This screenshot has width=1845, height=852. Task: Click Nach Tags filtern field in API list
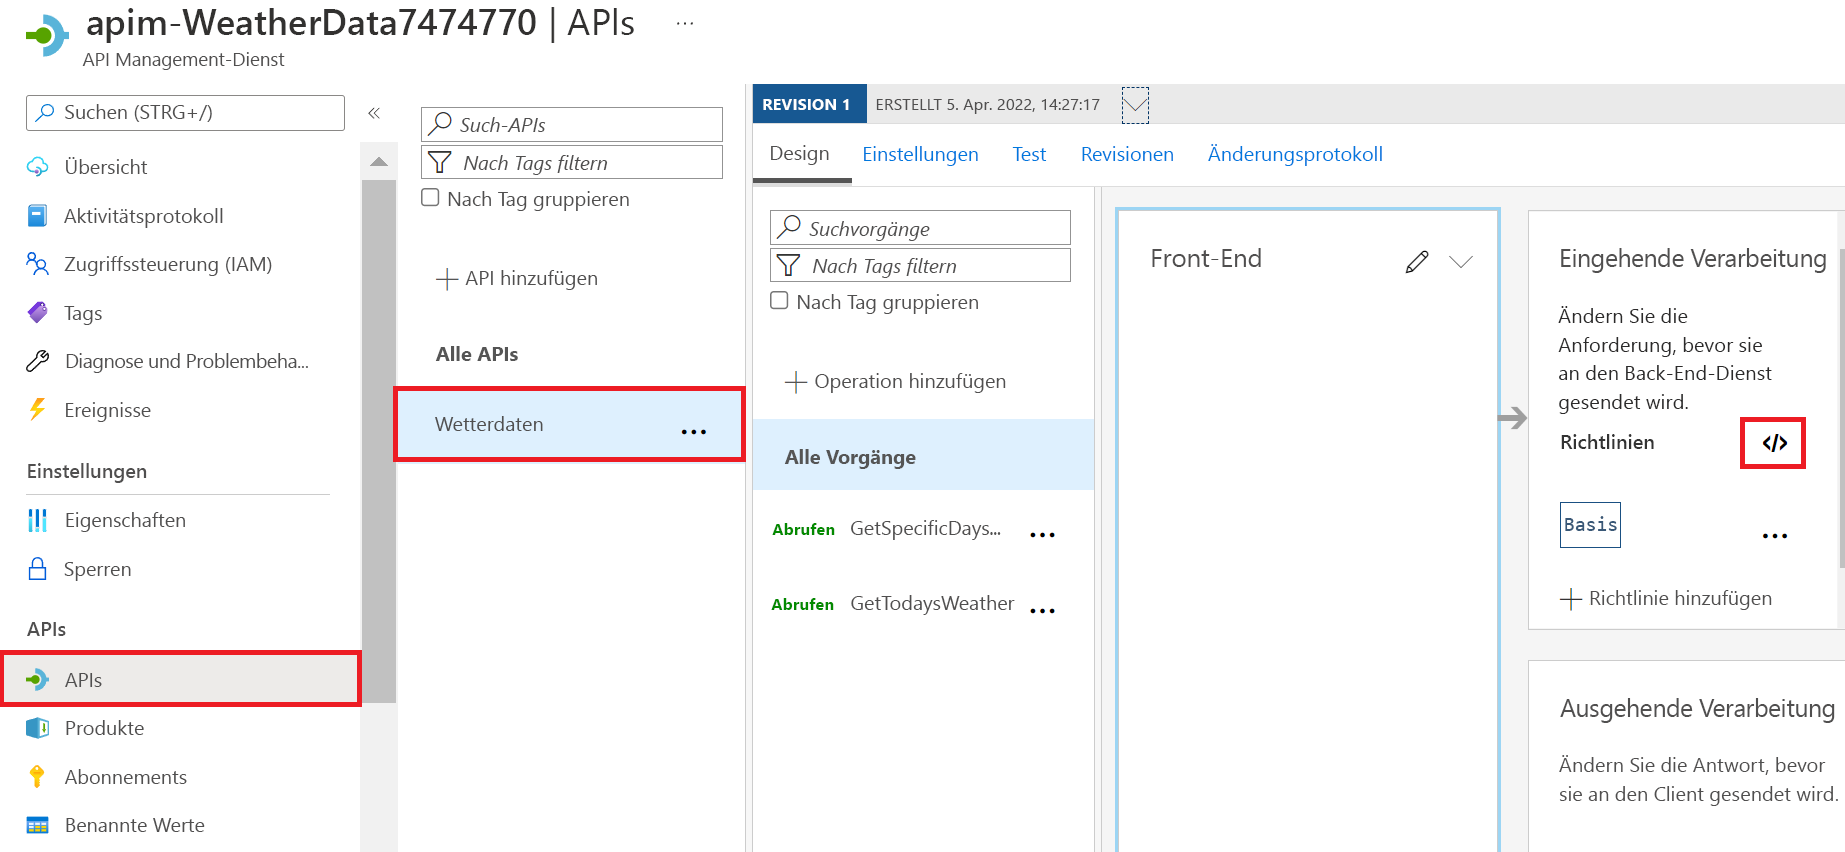pos(572,163)
